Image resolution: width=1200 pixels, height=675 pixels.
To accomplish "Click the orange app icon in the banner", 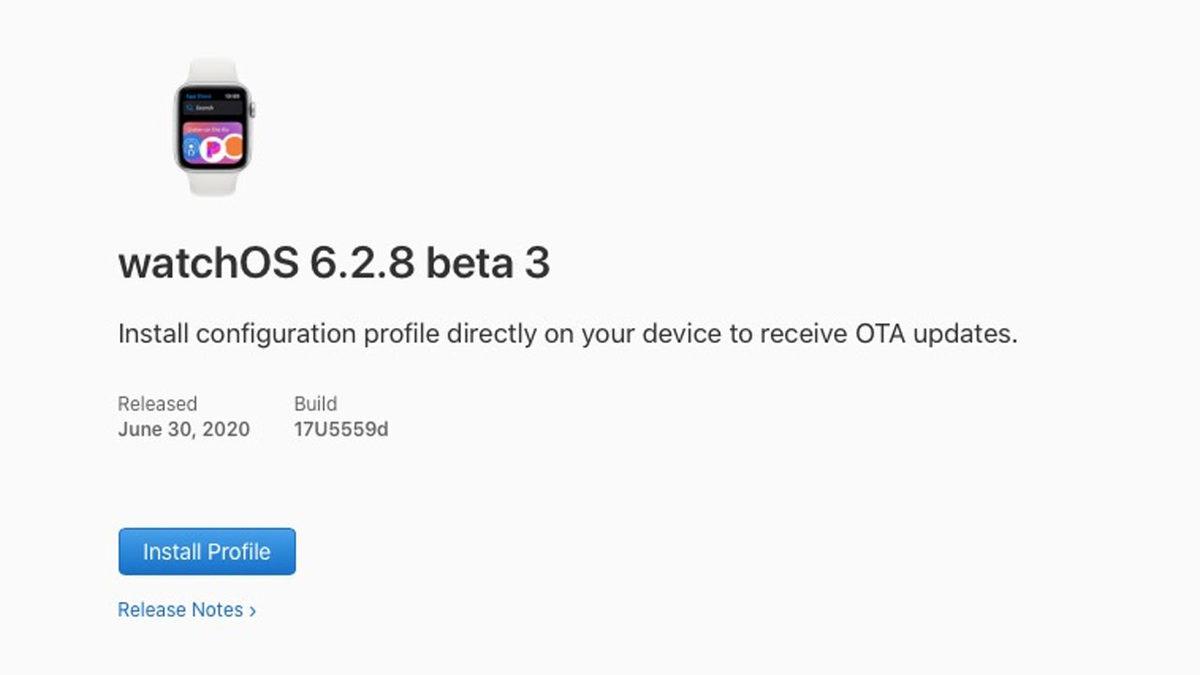I will pos(234,147).
